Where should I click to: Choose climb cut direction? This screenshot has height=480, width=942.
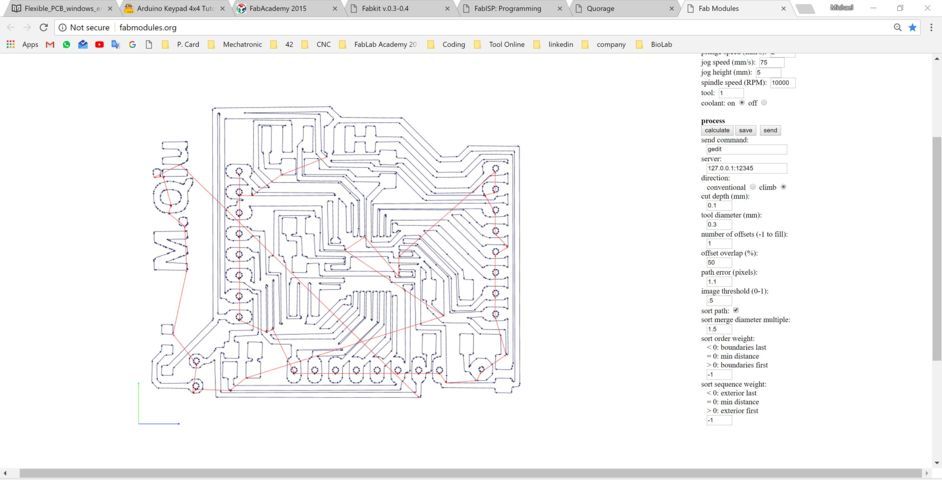tap(783, 187)
